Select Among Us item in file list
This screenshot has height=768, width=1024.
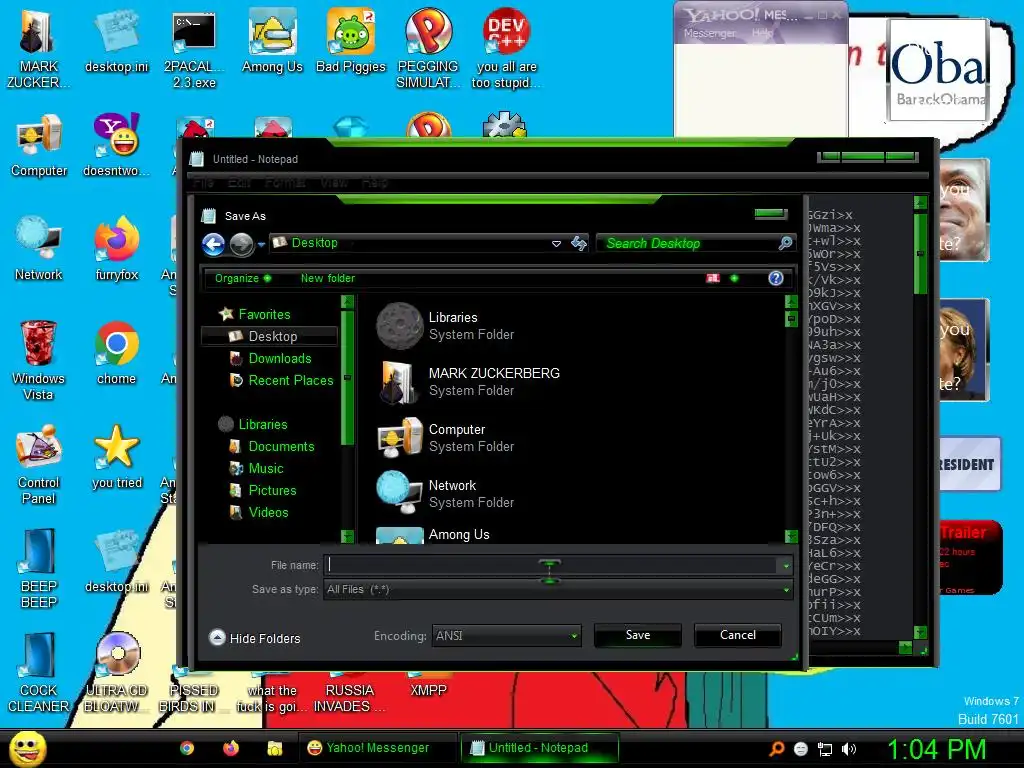tap(433, 535)
